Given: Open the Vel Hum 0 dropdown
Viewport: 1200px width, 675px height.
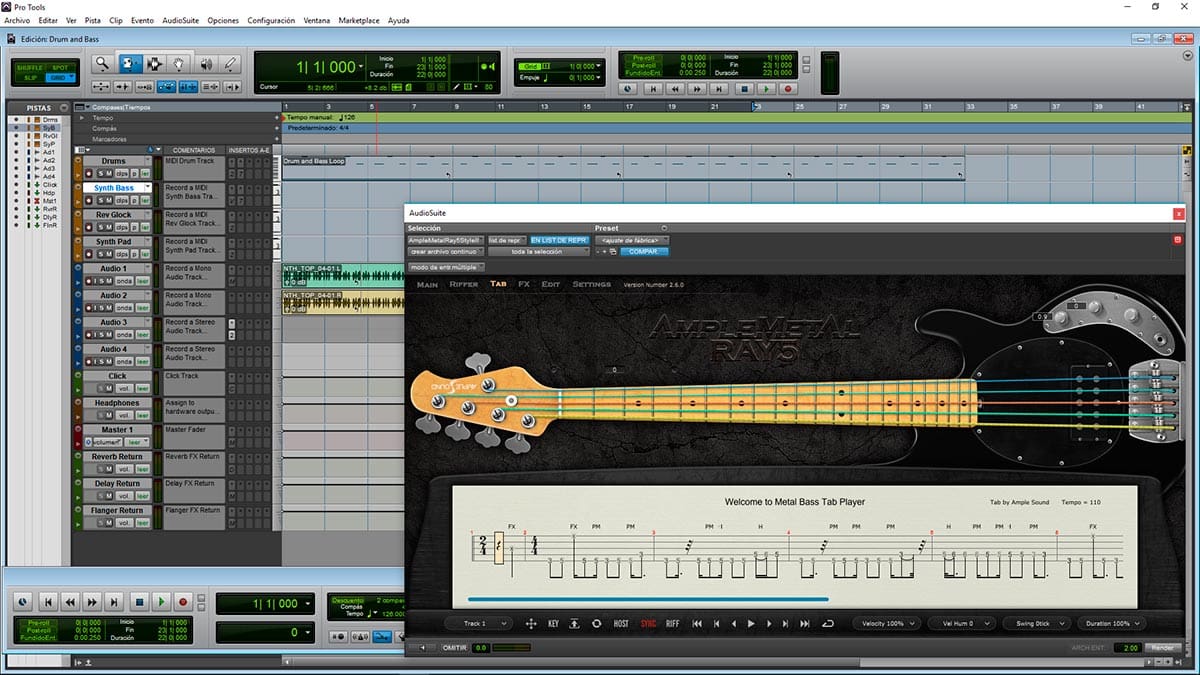Looking at the screenshot, I should [960, 624].
